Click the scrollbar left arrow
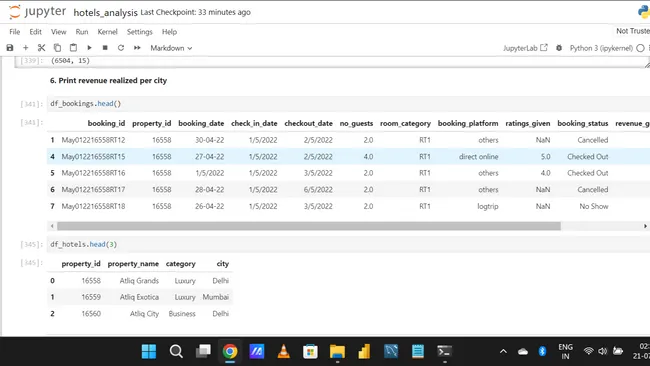 coord(52,226)
